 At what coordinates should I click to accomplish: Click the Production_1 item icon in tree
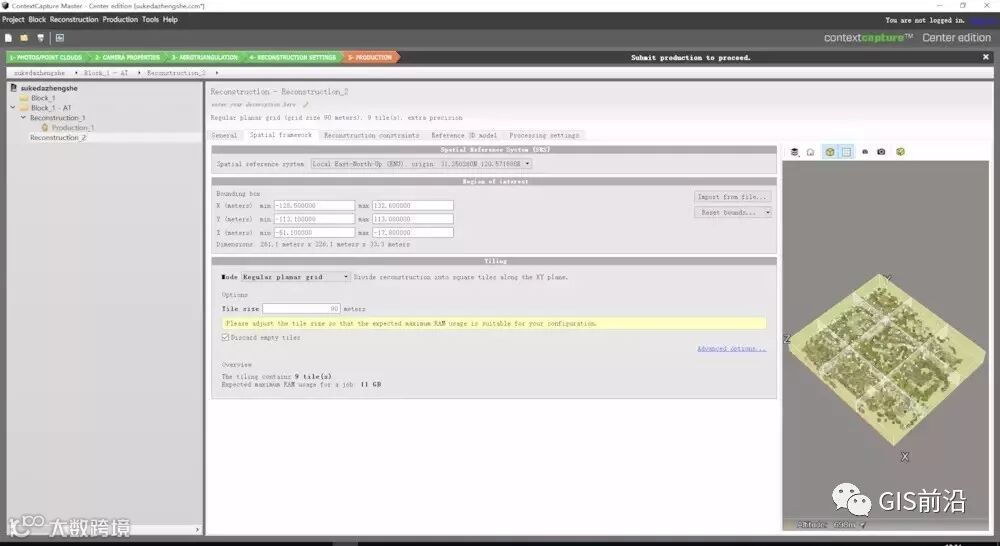pyautogui.click(x=45, y=128)
